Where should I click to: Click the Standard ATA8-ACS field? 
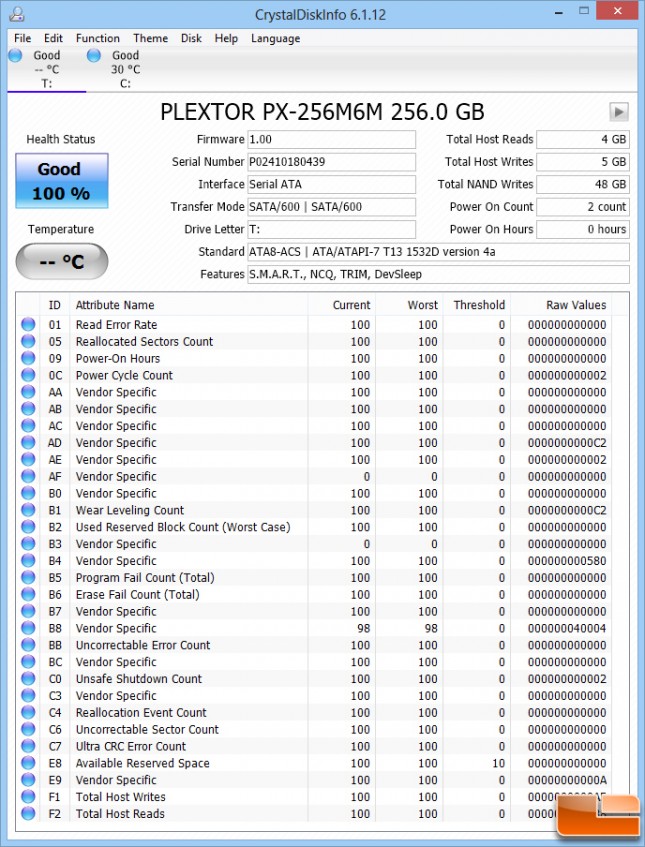[438, 252]
